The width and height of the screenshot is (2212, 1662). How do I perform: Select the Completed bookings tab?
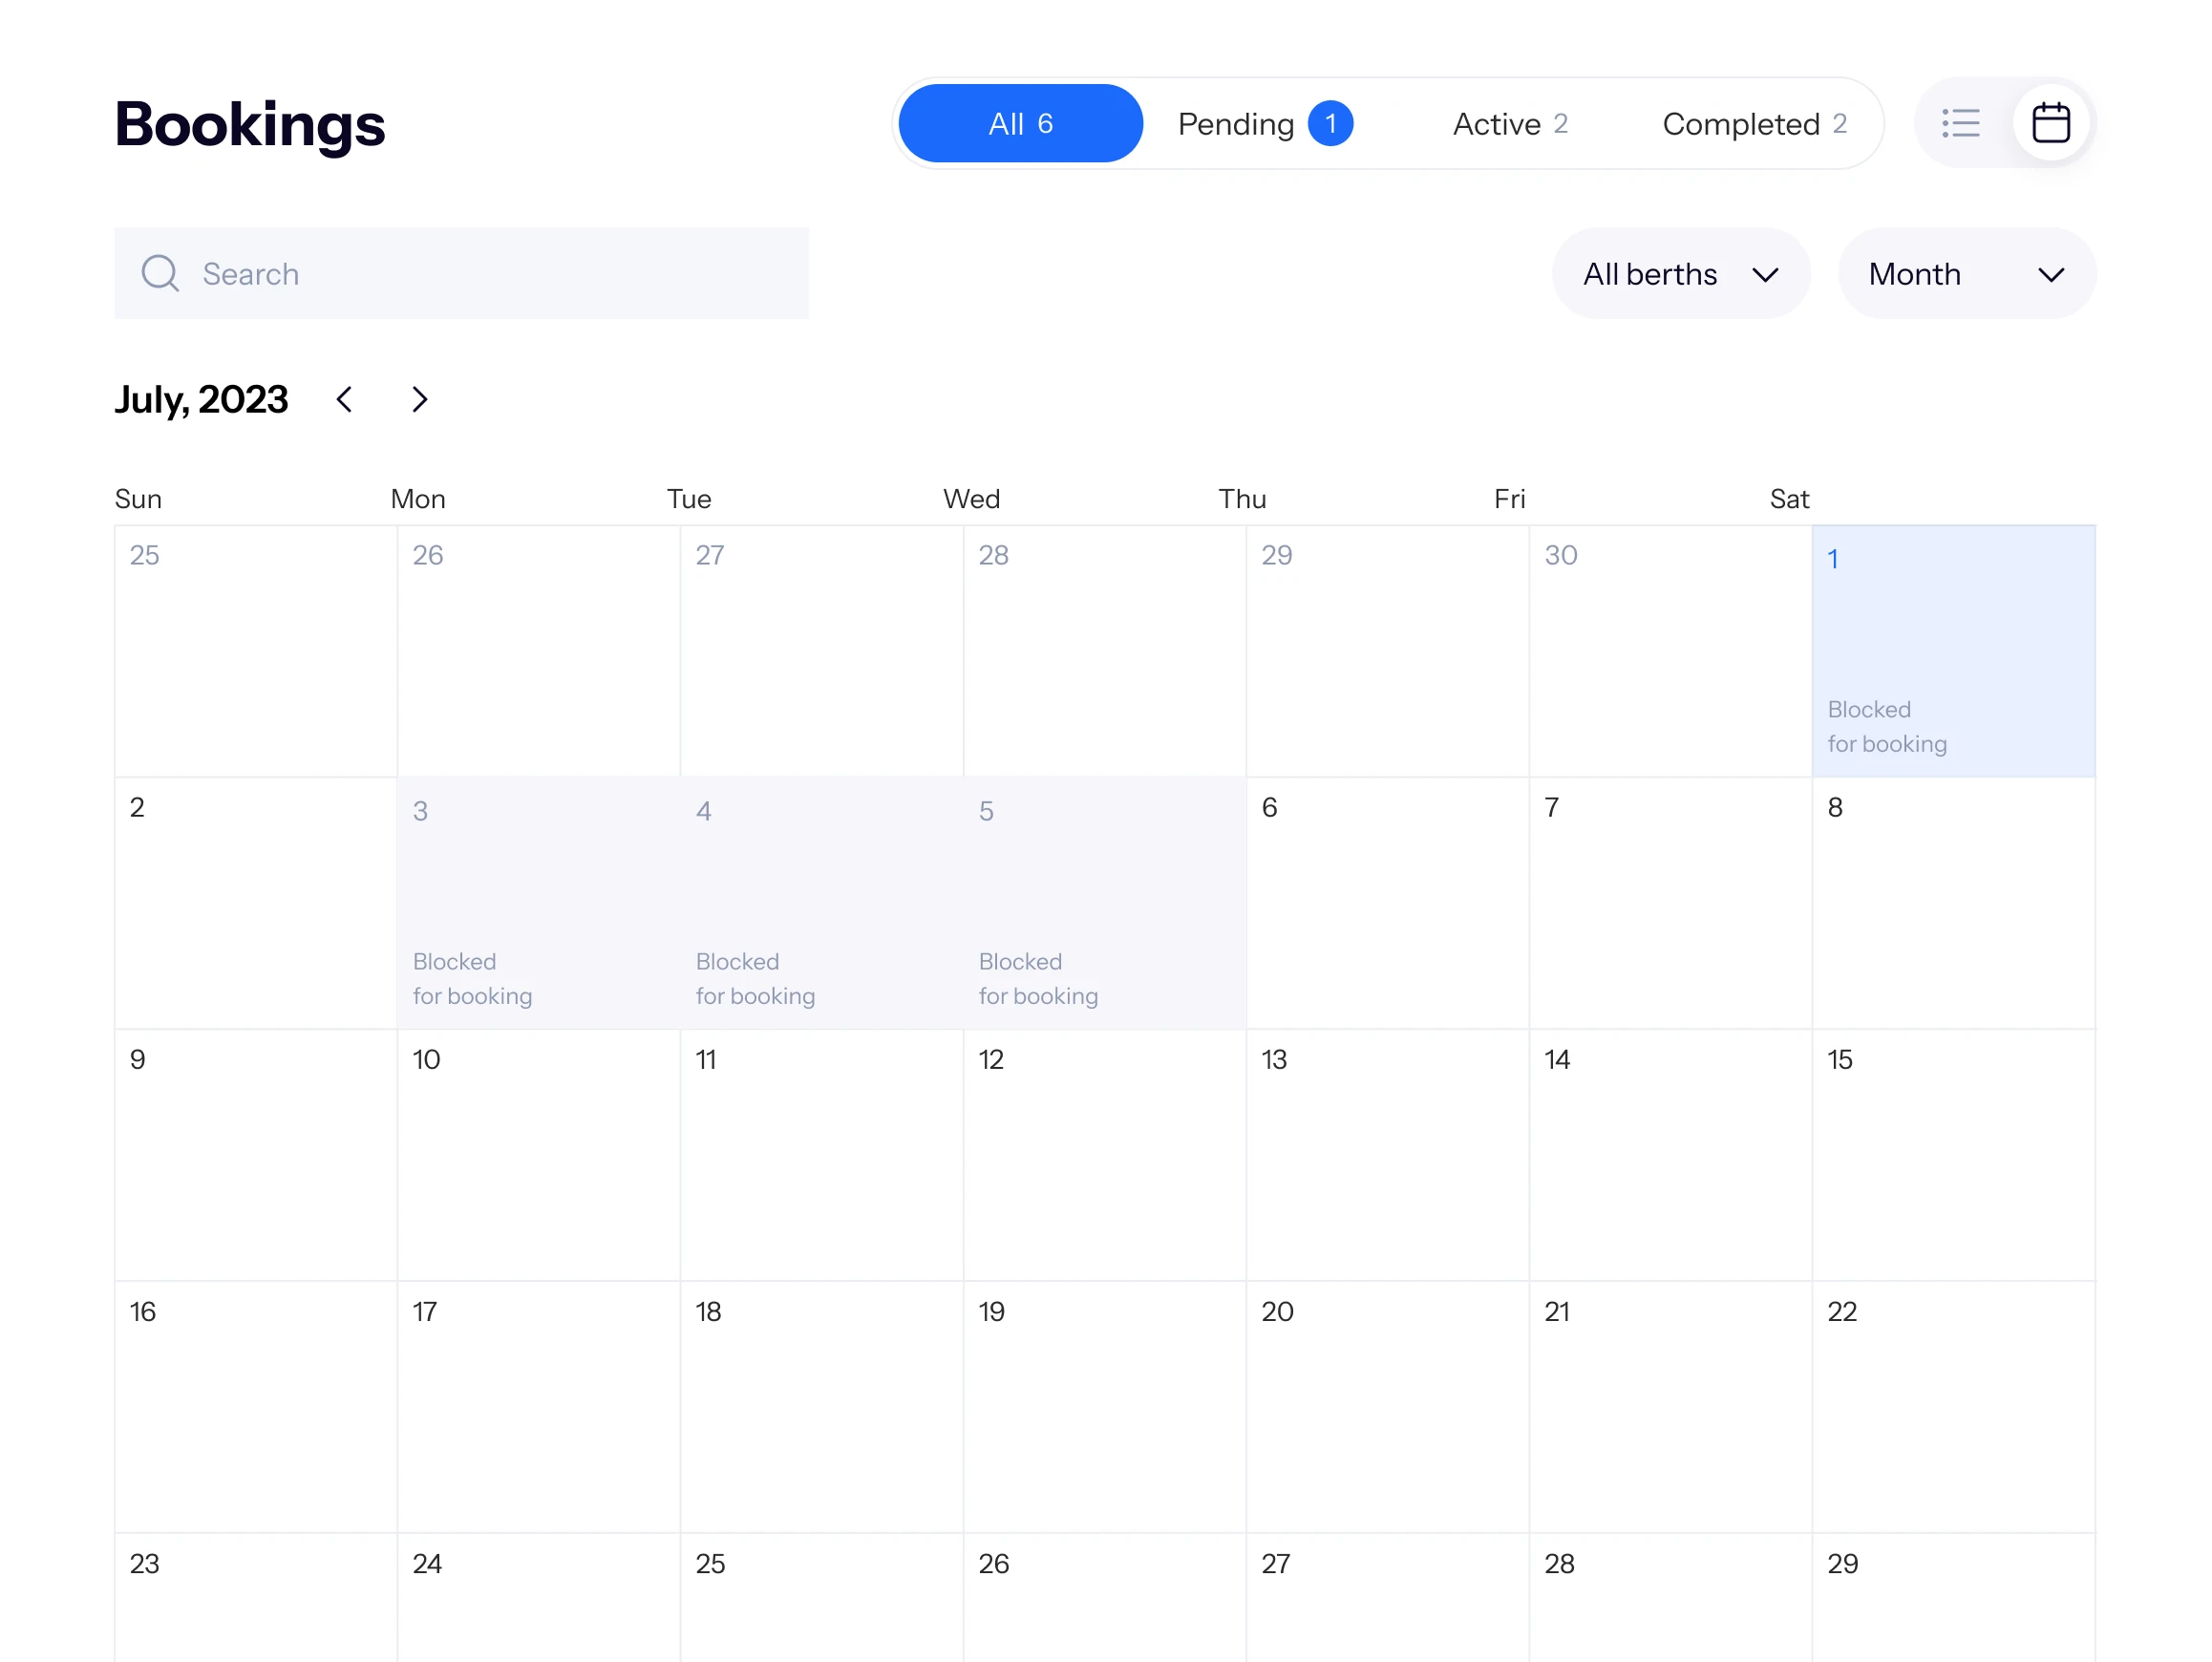click(x=1753, y=123)
